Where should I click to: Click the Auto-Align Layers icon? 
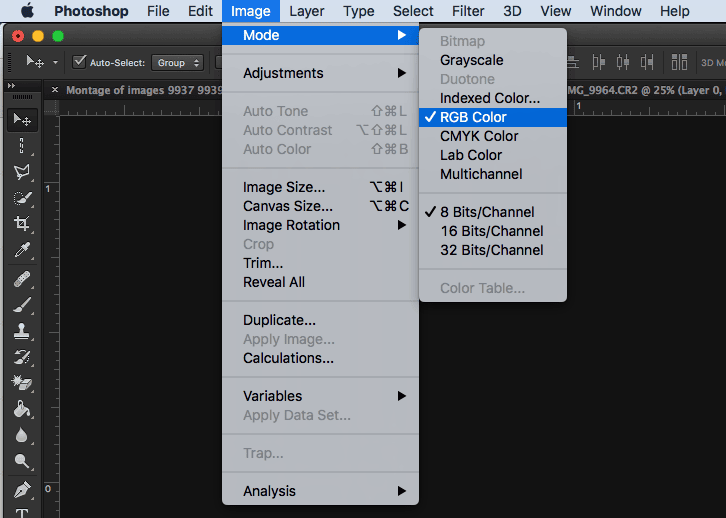click(x=679, y=62)
